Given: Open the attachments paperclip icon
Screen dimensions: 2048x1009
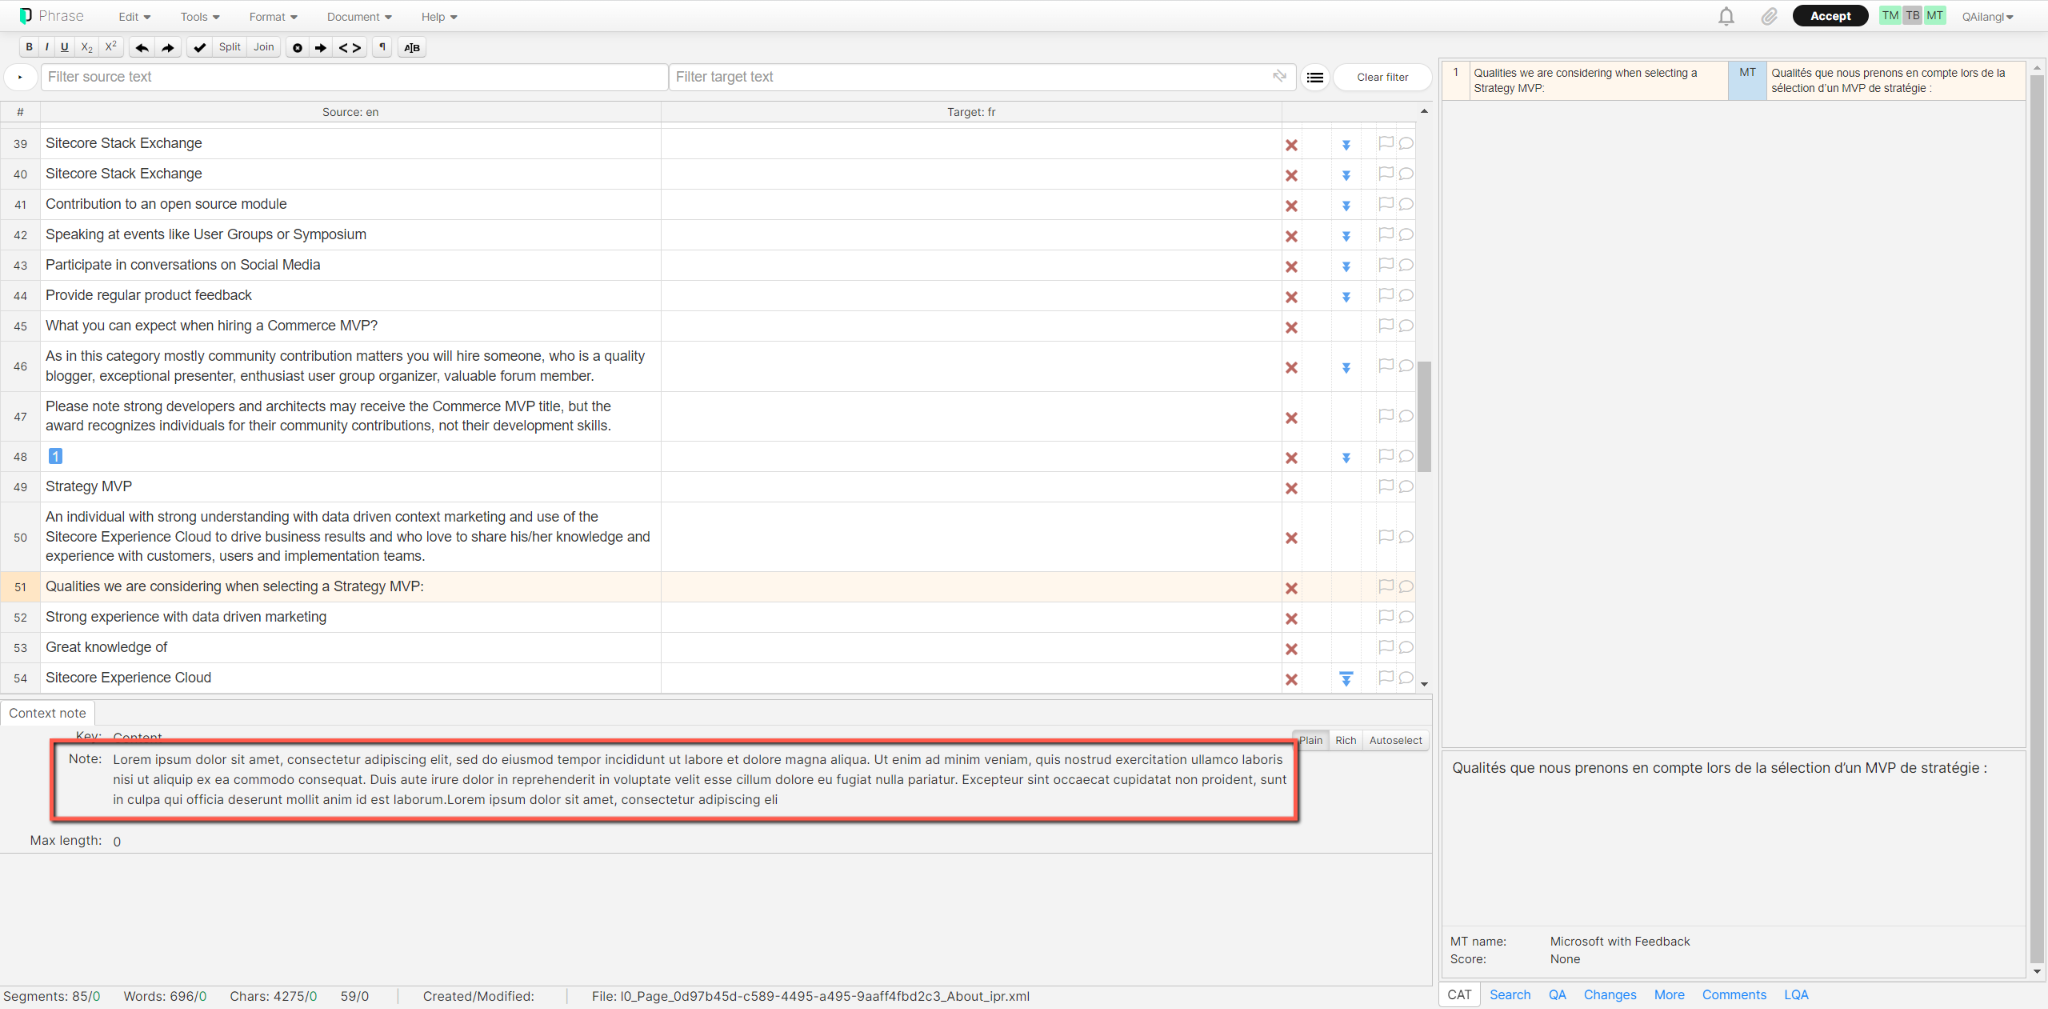Looking at the screenshot, I should (1769, 16).
